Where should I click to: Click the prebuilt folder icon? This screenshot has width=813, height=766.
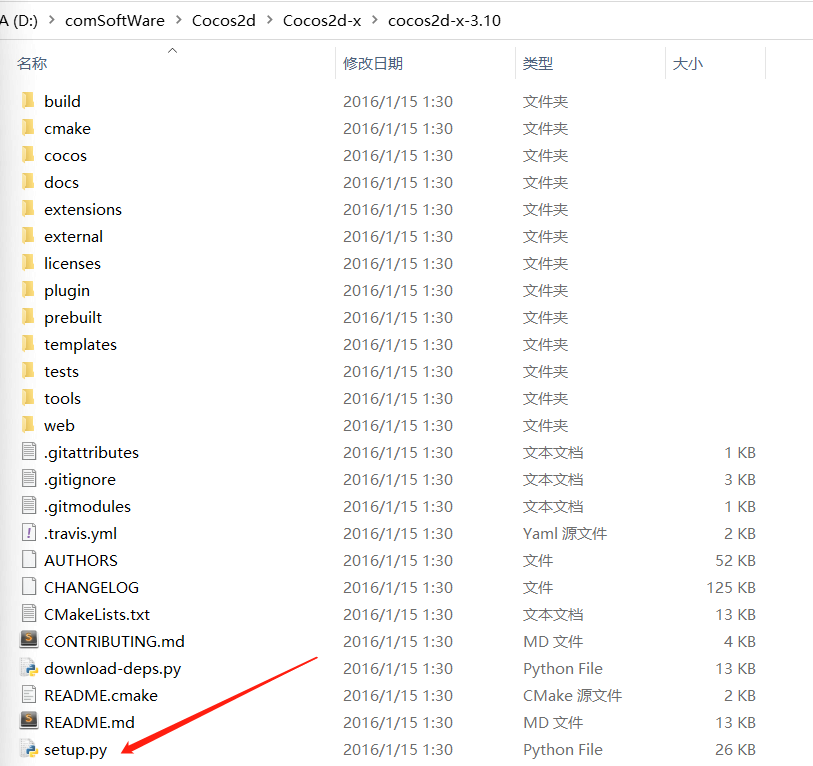coord(29,316)
